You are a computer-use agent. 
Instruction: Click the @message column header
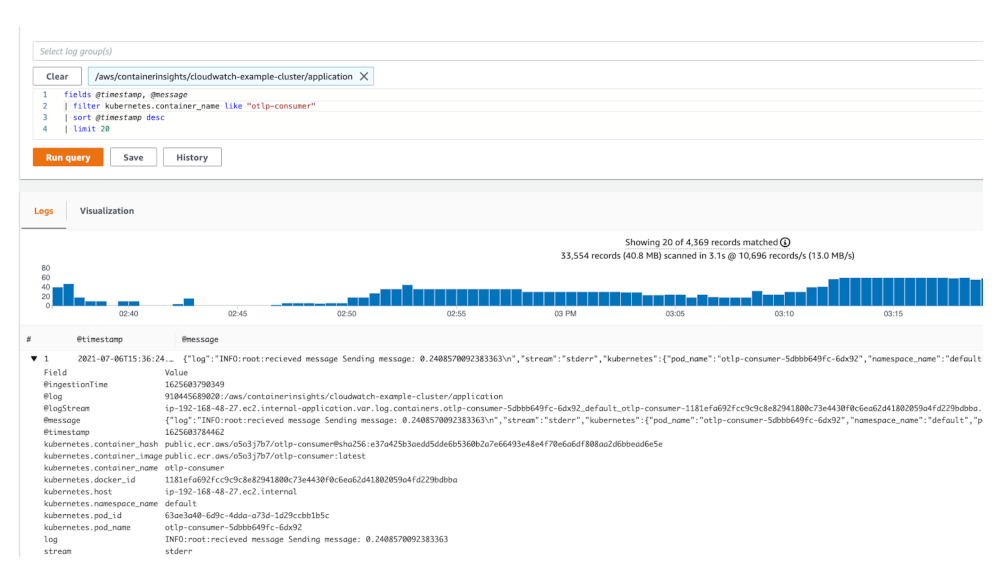tap(200, 338)
